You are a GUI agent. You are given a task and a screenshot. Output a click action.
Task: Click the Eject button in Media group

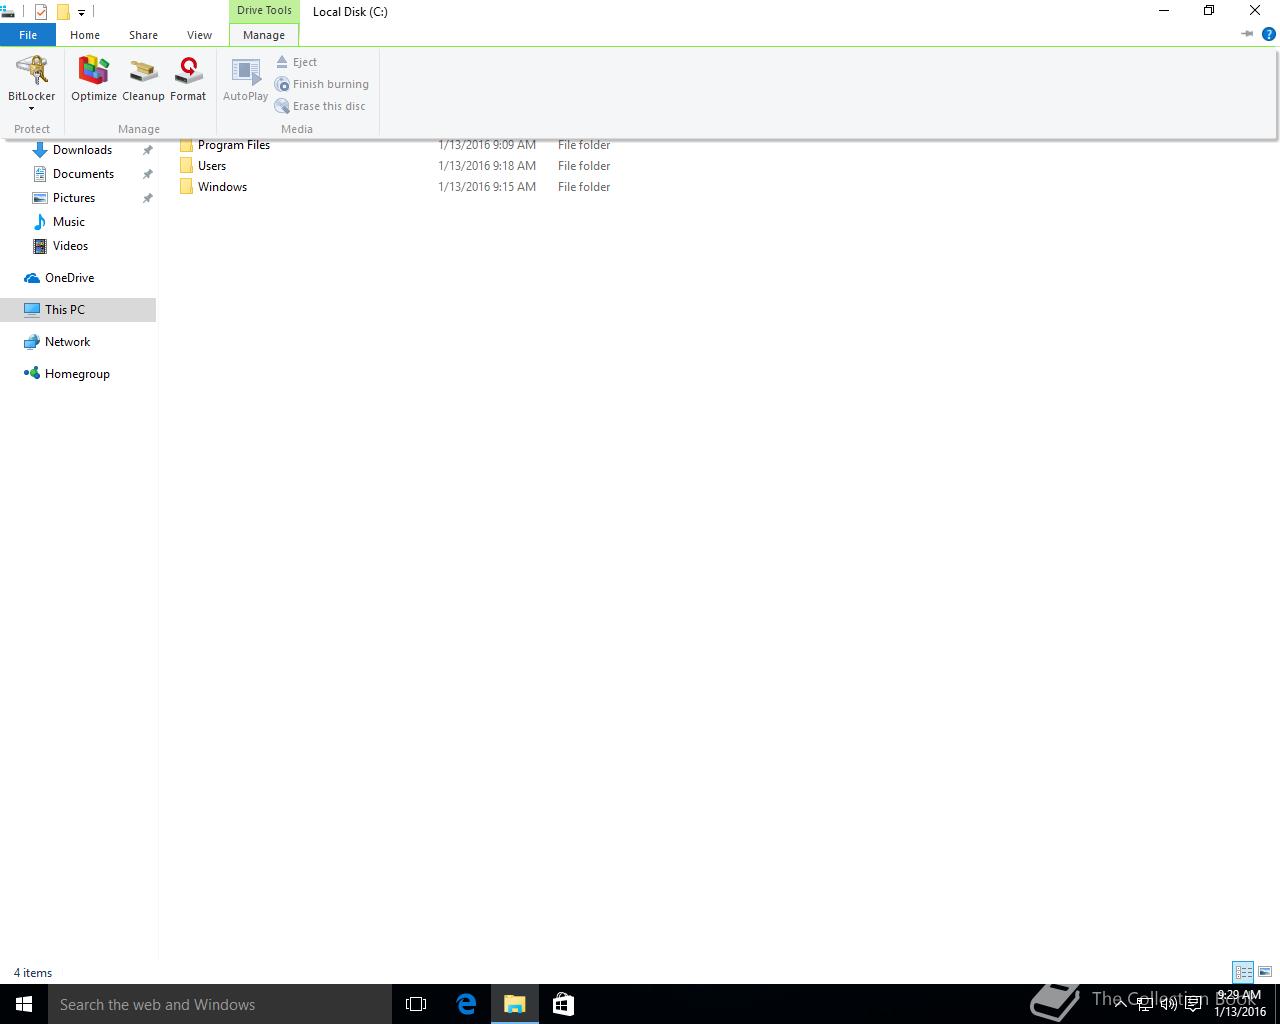[296, 62]
